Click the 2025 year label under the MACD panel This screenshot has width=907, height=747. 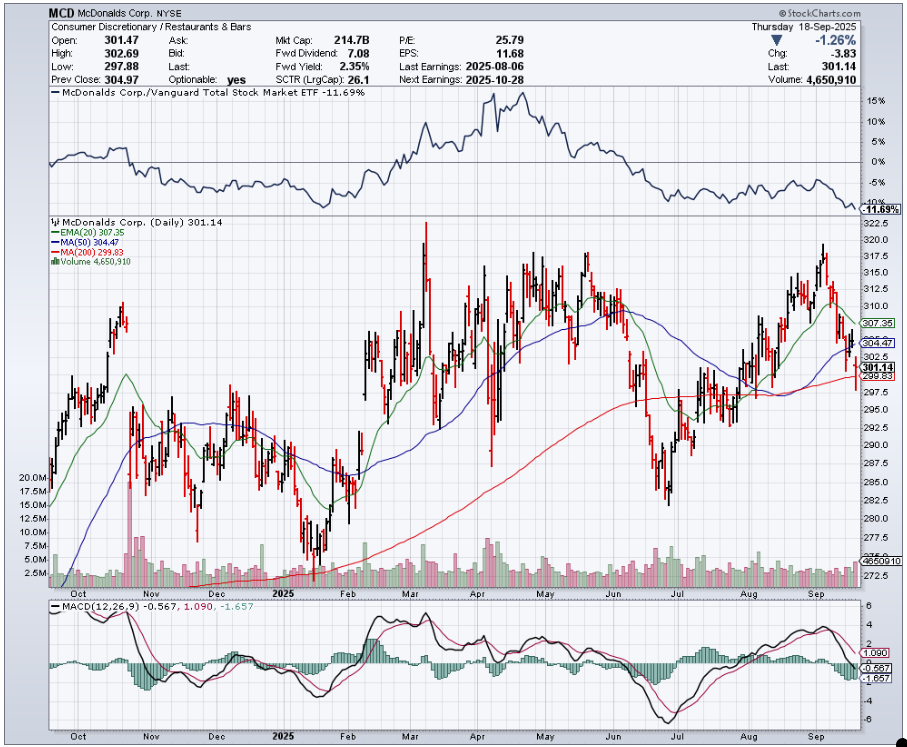283,736
